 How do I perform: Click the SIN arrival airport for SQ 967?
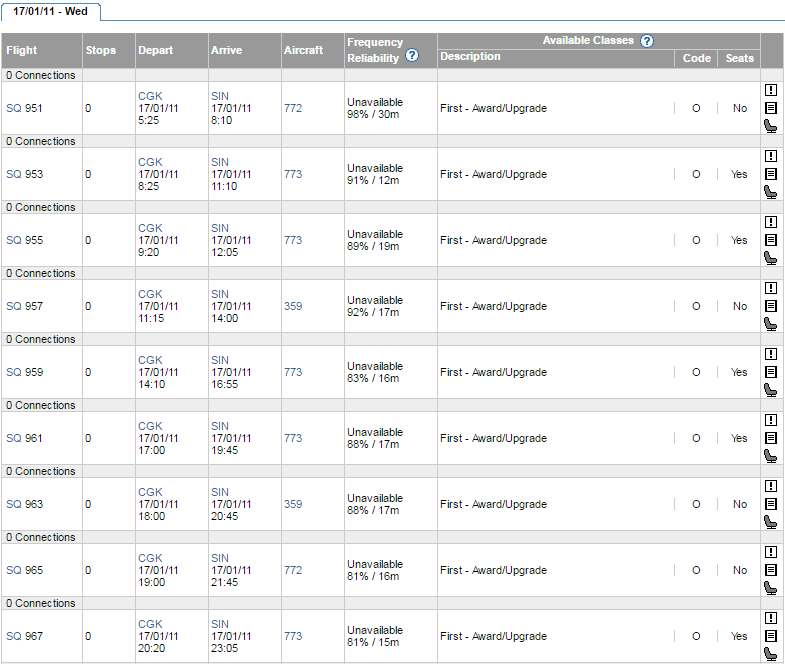(220, 624)
